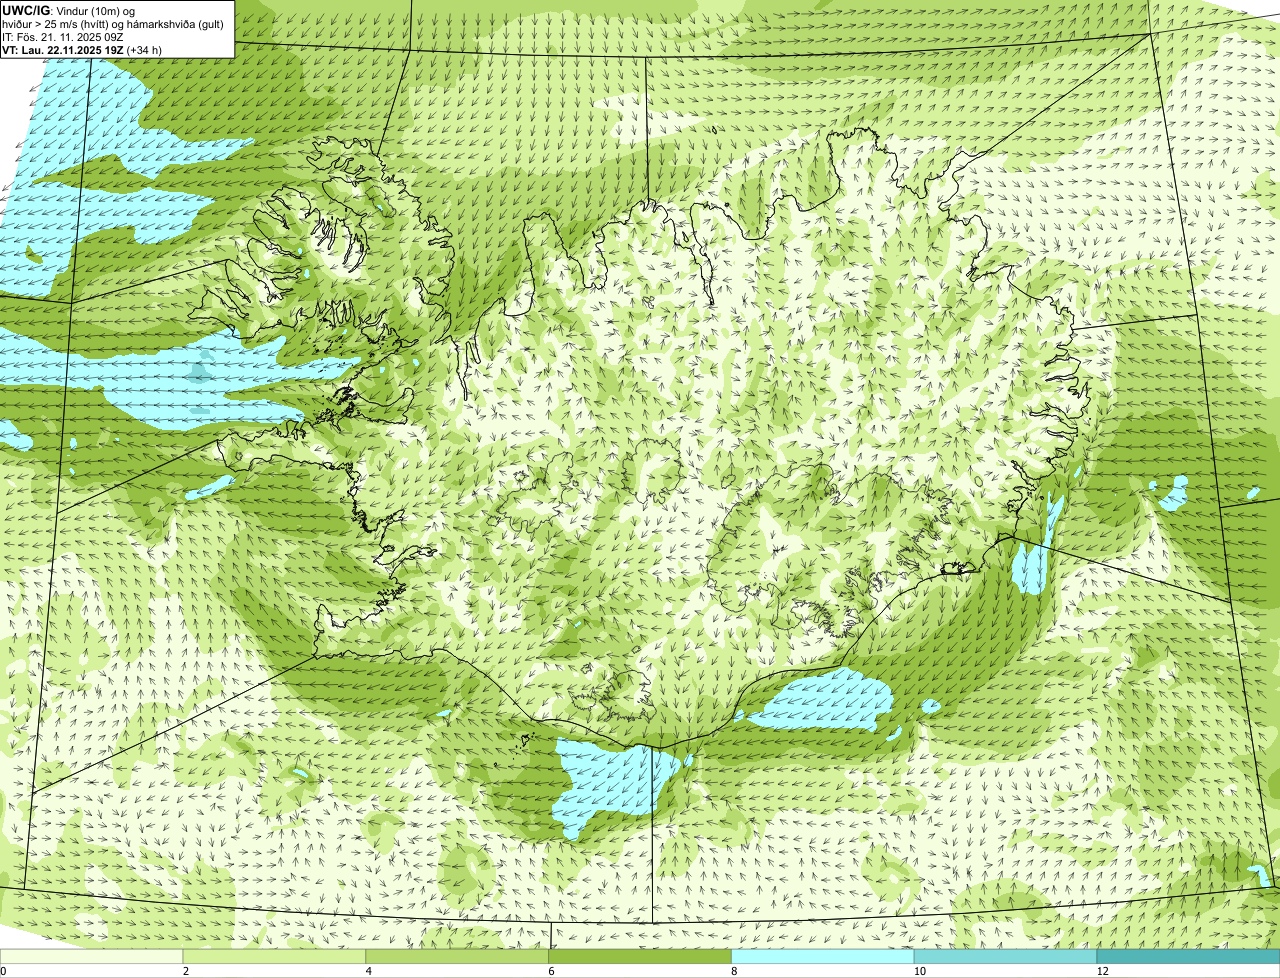Click the darkest teal colorbar segment above 12
Screen dimensions: 1280x978
1189,957
